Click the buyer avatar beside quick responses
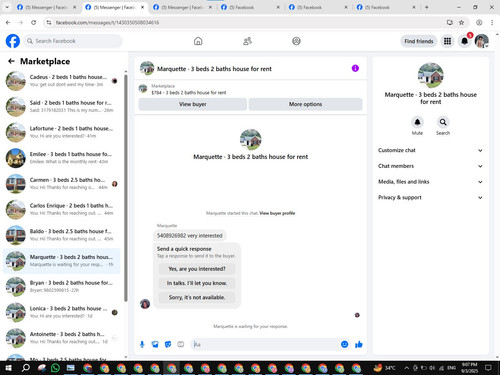Viewport: 500px width, 375px height. (x=145, y=304)
